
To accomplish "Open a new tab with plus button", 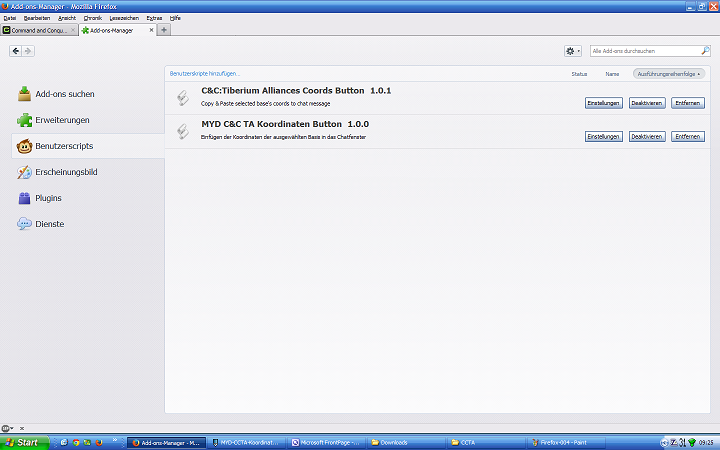I will [x=164, y=30].
